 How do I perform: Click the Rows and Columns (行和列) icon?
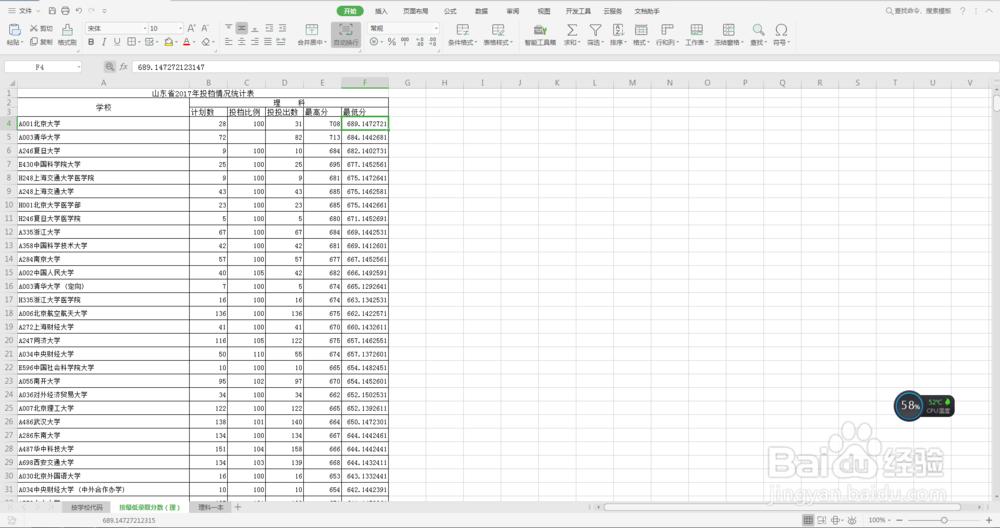click(667, 29)
